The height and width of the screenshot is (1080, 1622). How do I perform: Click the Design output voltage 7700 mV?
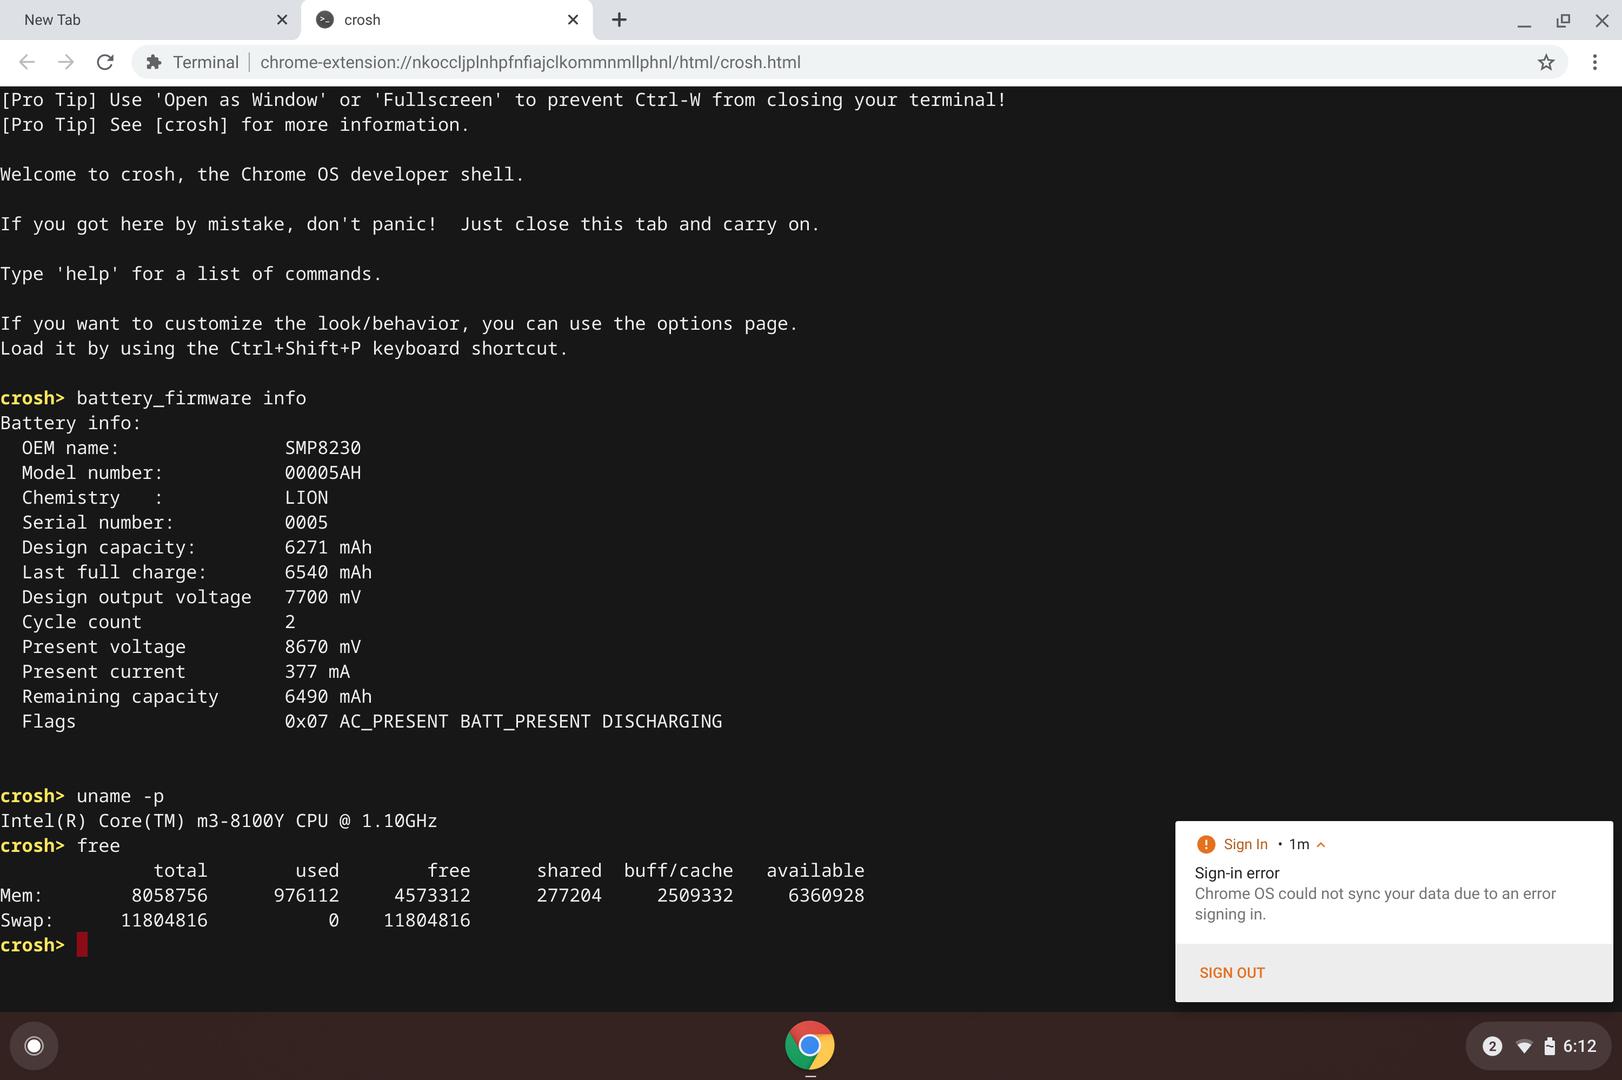point(322,597)
